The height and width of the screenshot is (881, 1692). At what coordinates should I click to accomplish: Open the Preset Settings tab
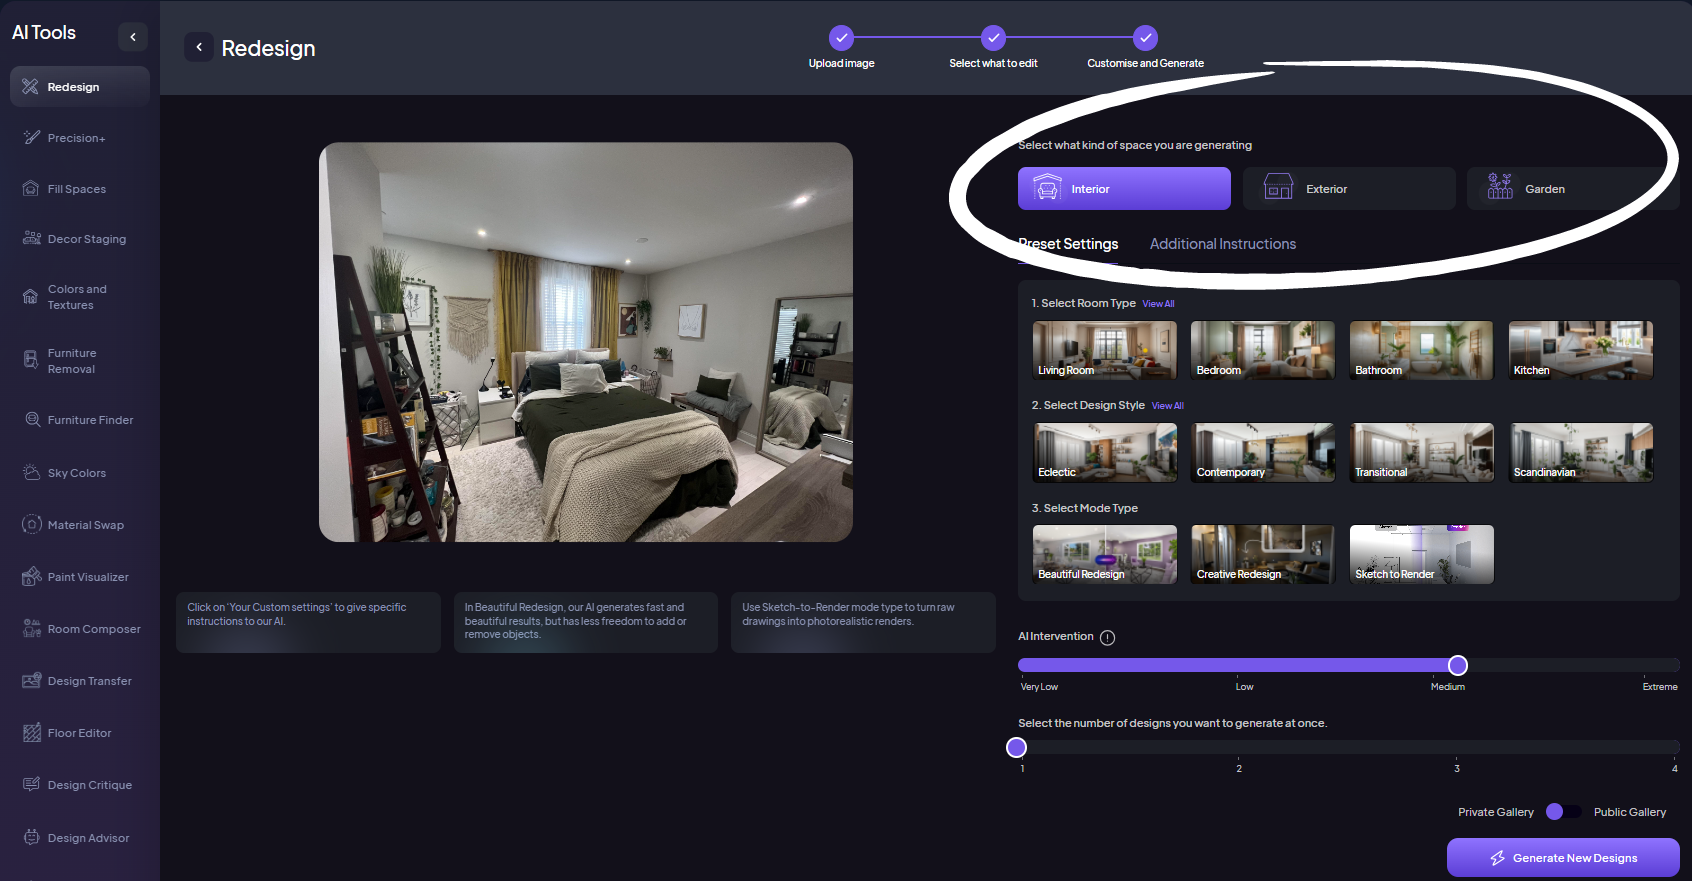pos(1068,244)
